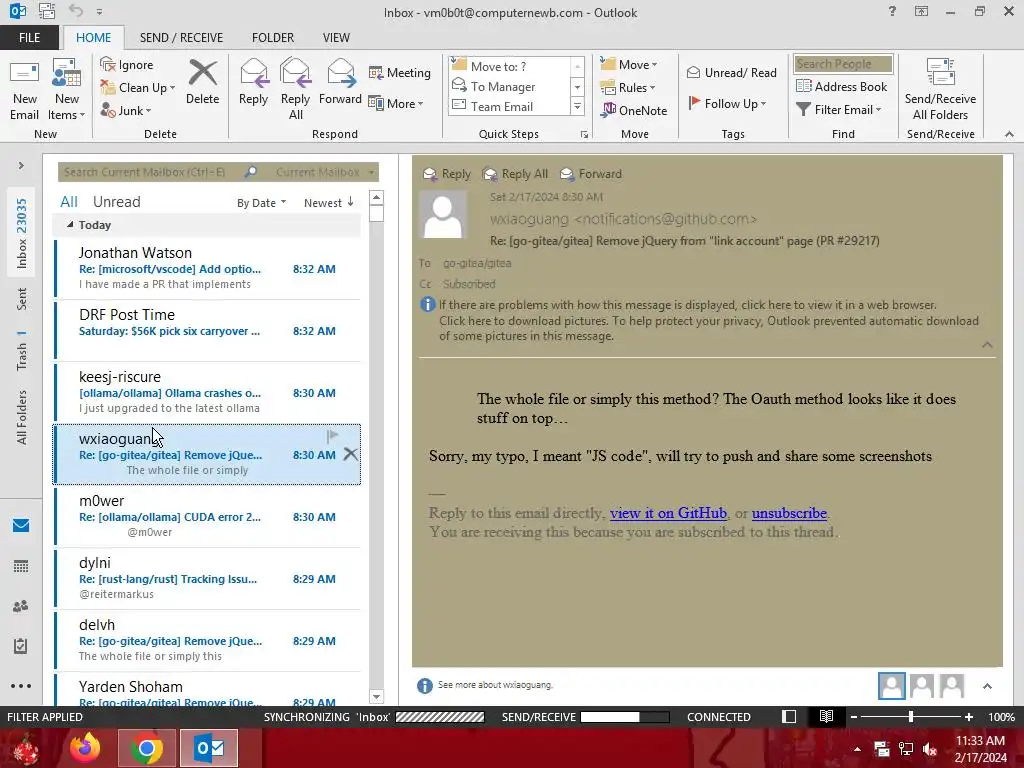The width and height of the screenshot is (1024, 768).
Task: Click the ribbon Reply icon
Action: pyautogui.click(x=253, y=82)
